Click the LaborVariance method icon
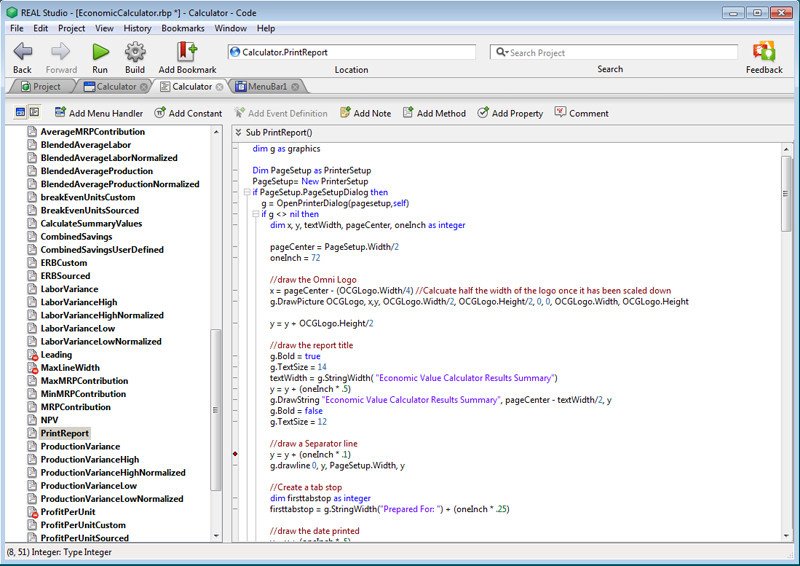The width and height of the screenshot is (800, 566). [x=32, y=289]
